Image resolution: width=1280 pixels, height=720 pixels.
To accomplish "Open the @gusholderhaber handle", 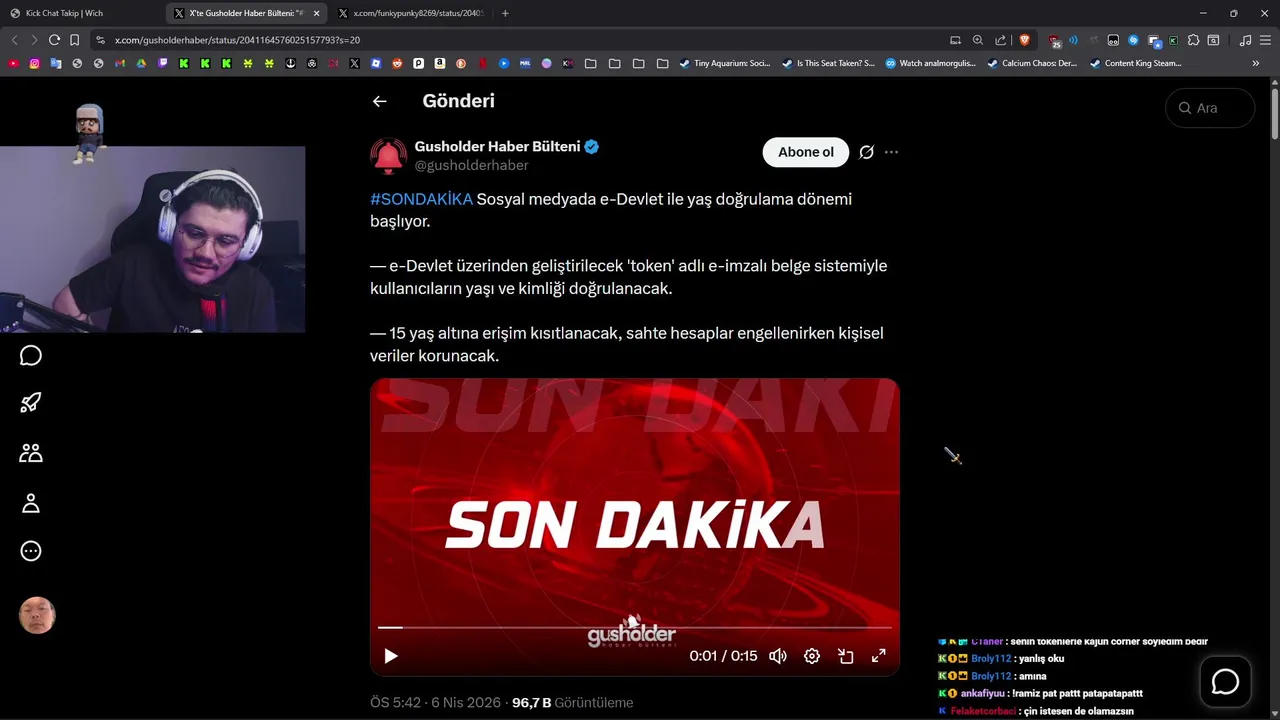I will click(x=471, y=165).
